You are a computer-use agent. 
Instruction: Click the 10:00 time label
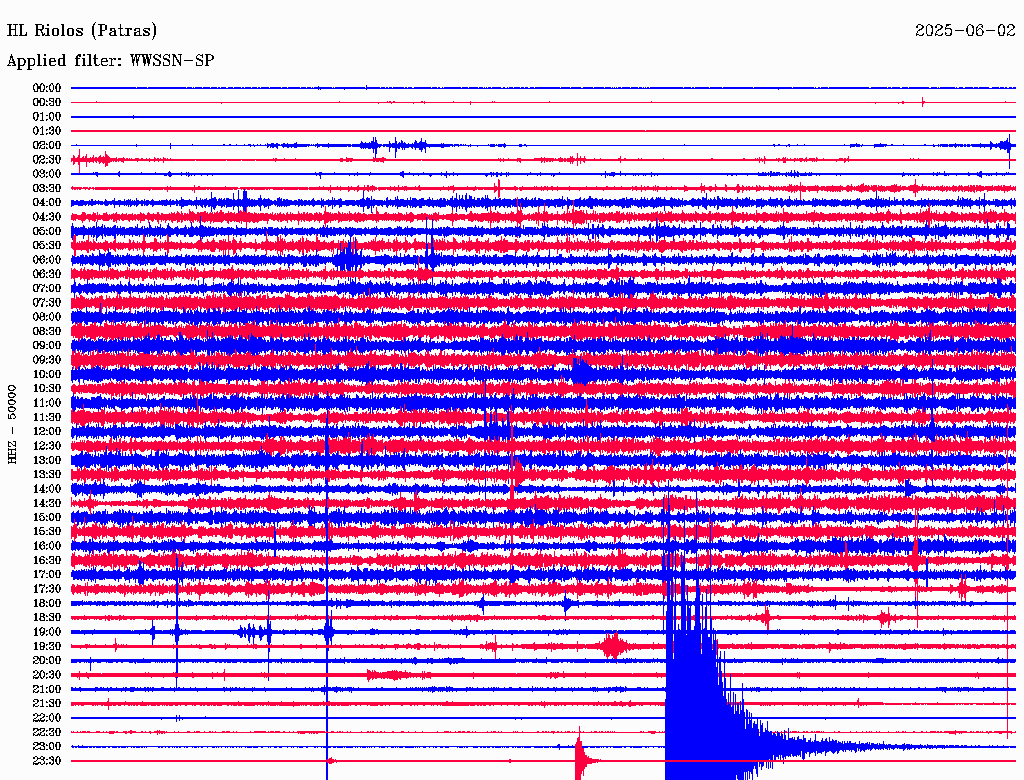tap(47, 374)
